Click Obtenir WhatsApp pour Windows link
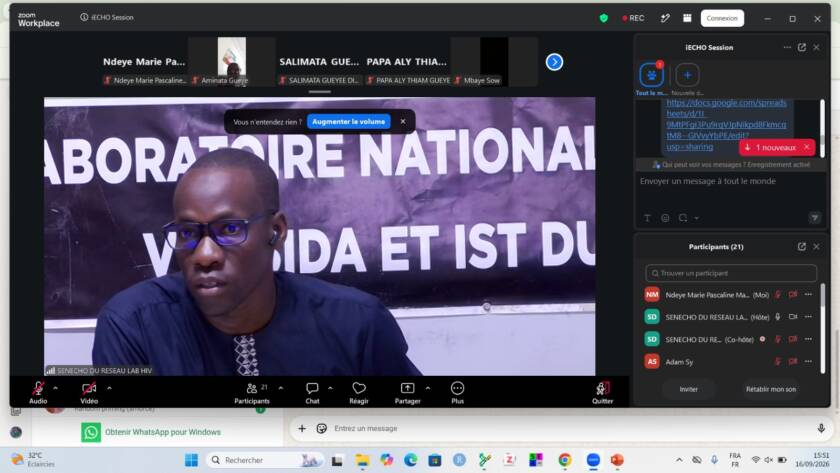 click(163, 432)
